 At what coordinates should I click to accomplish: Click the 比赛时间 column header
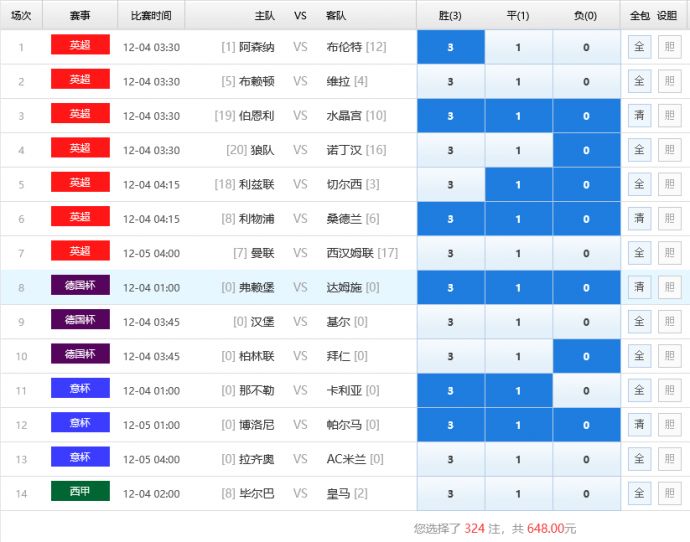pyautogui.click(x=151, y=15)
